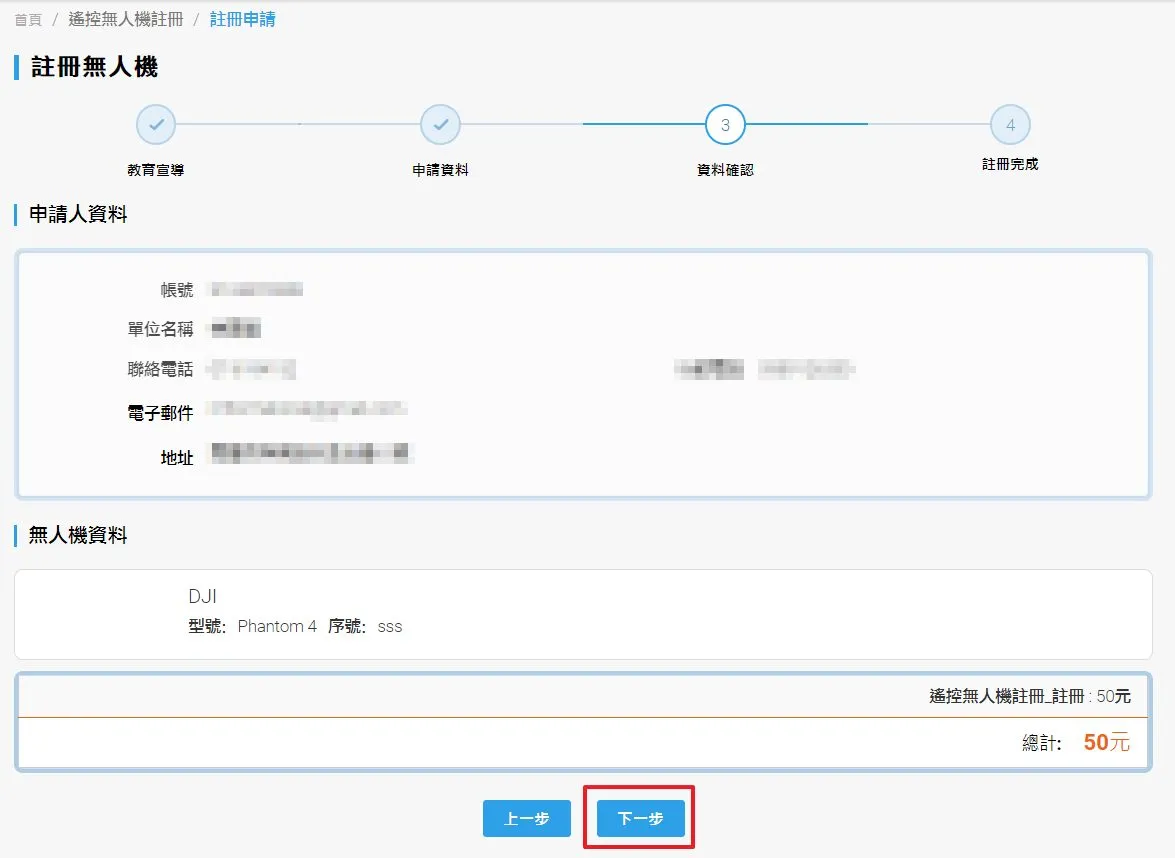Open the 首頁 breadcrumb link
The height and width of the screenshot is (858, 1175).
(x=28, y=19)
